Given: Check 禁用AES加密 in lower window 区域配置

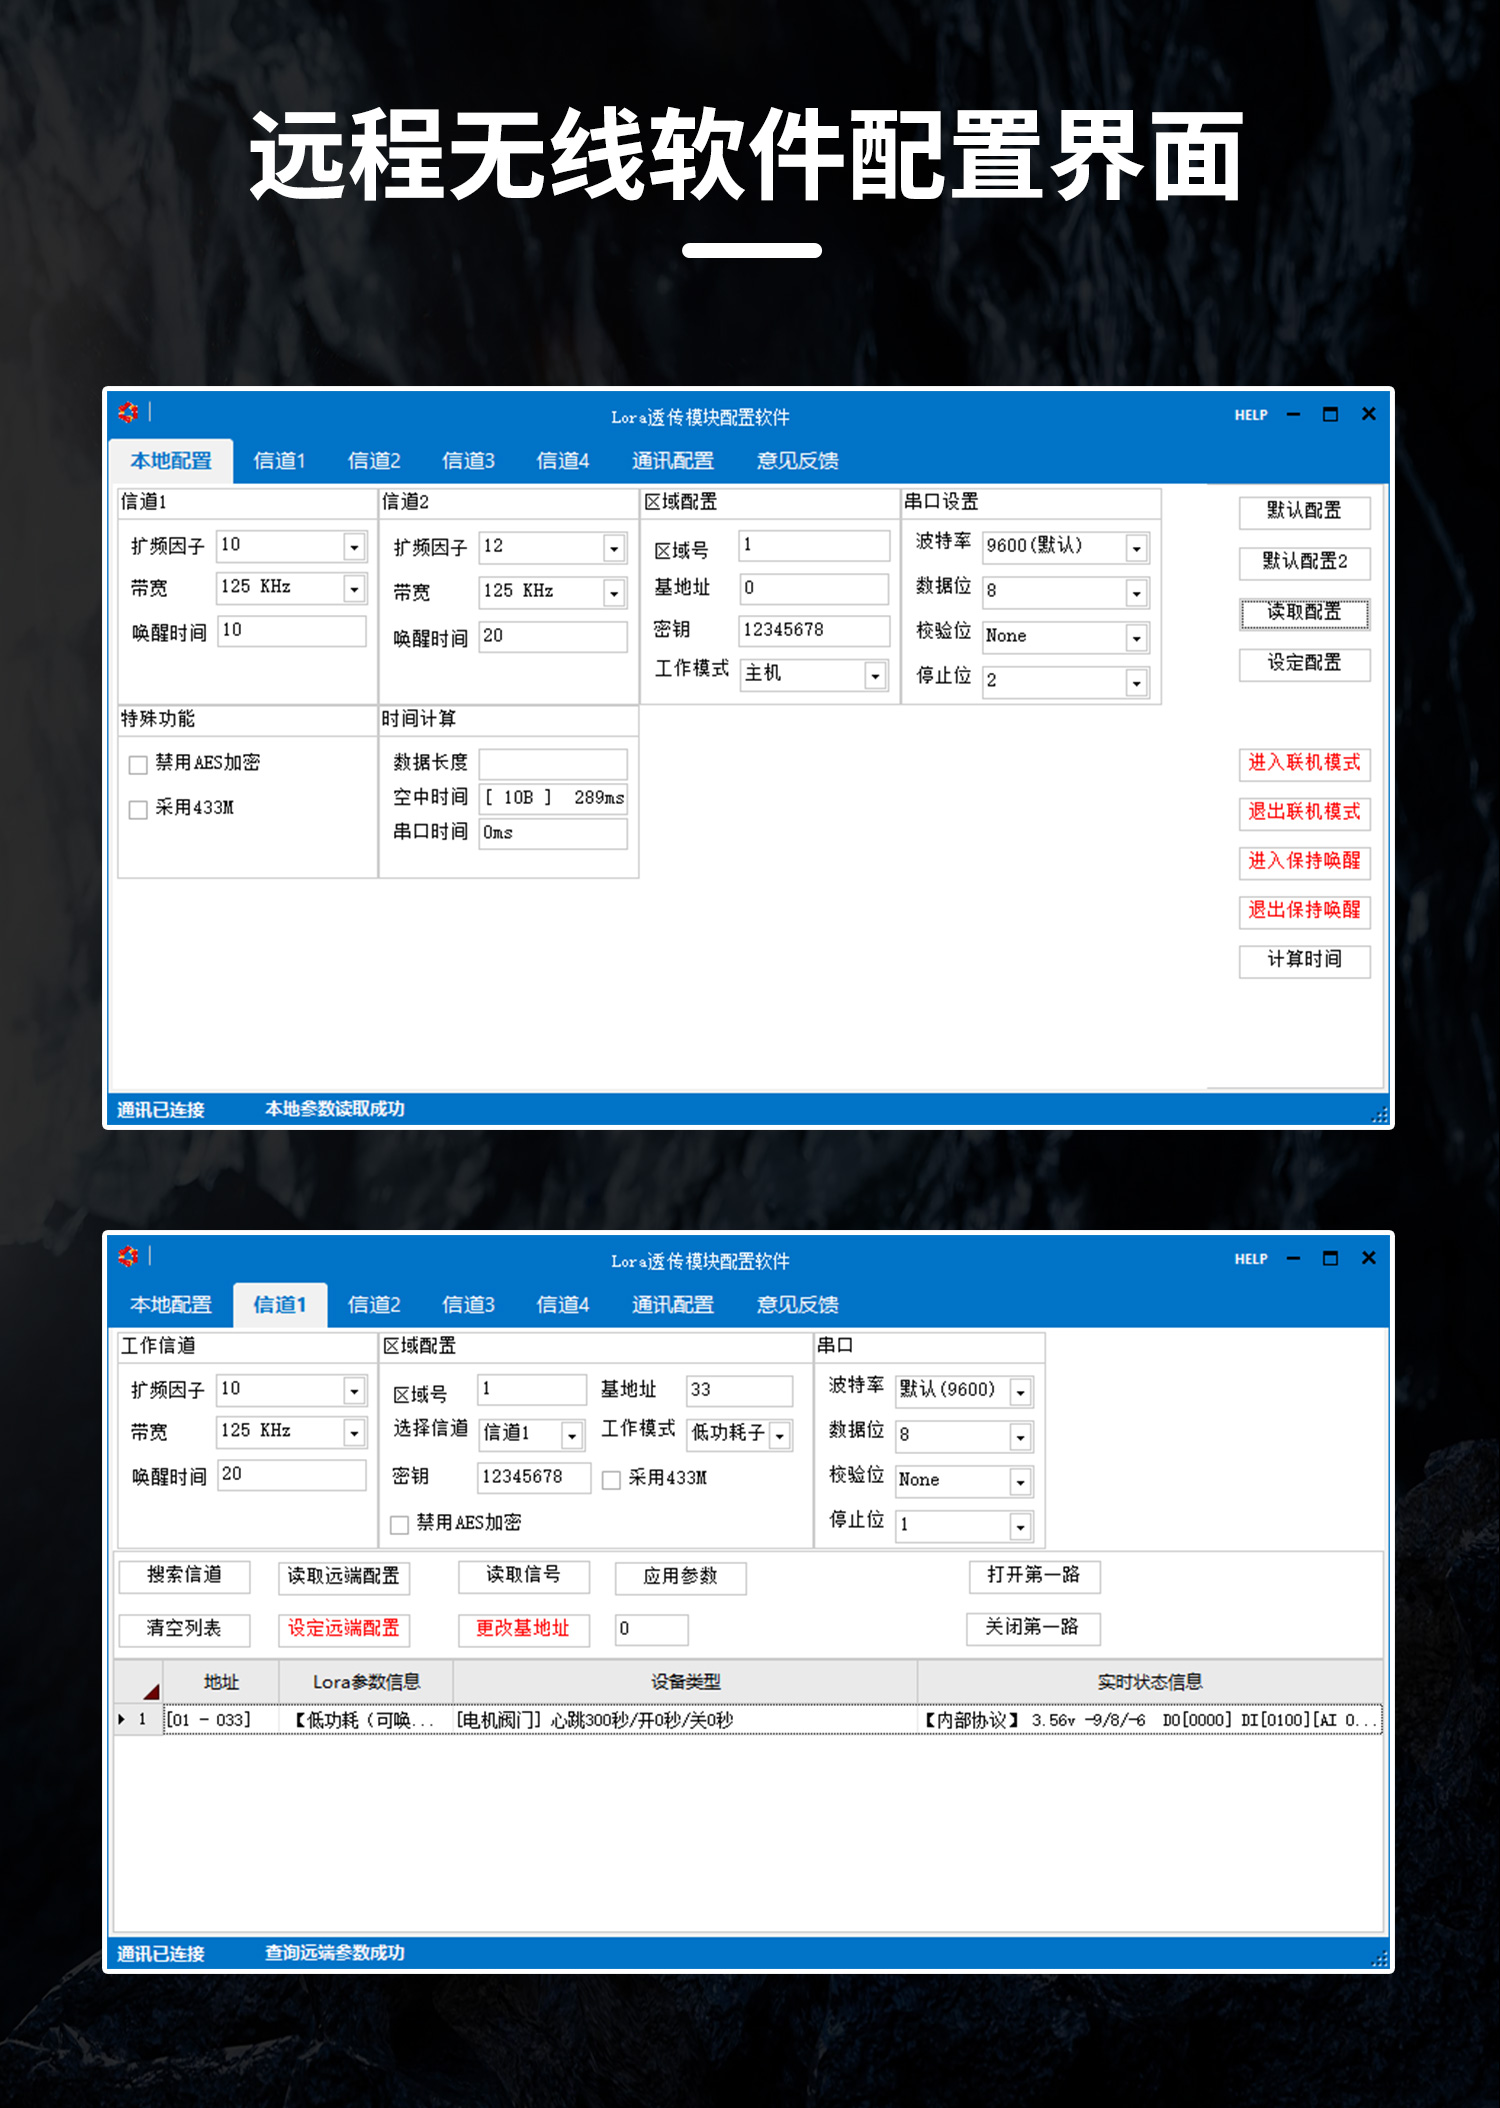Looking at the screenshot, I should coord(400,1524).
